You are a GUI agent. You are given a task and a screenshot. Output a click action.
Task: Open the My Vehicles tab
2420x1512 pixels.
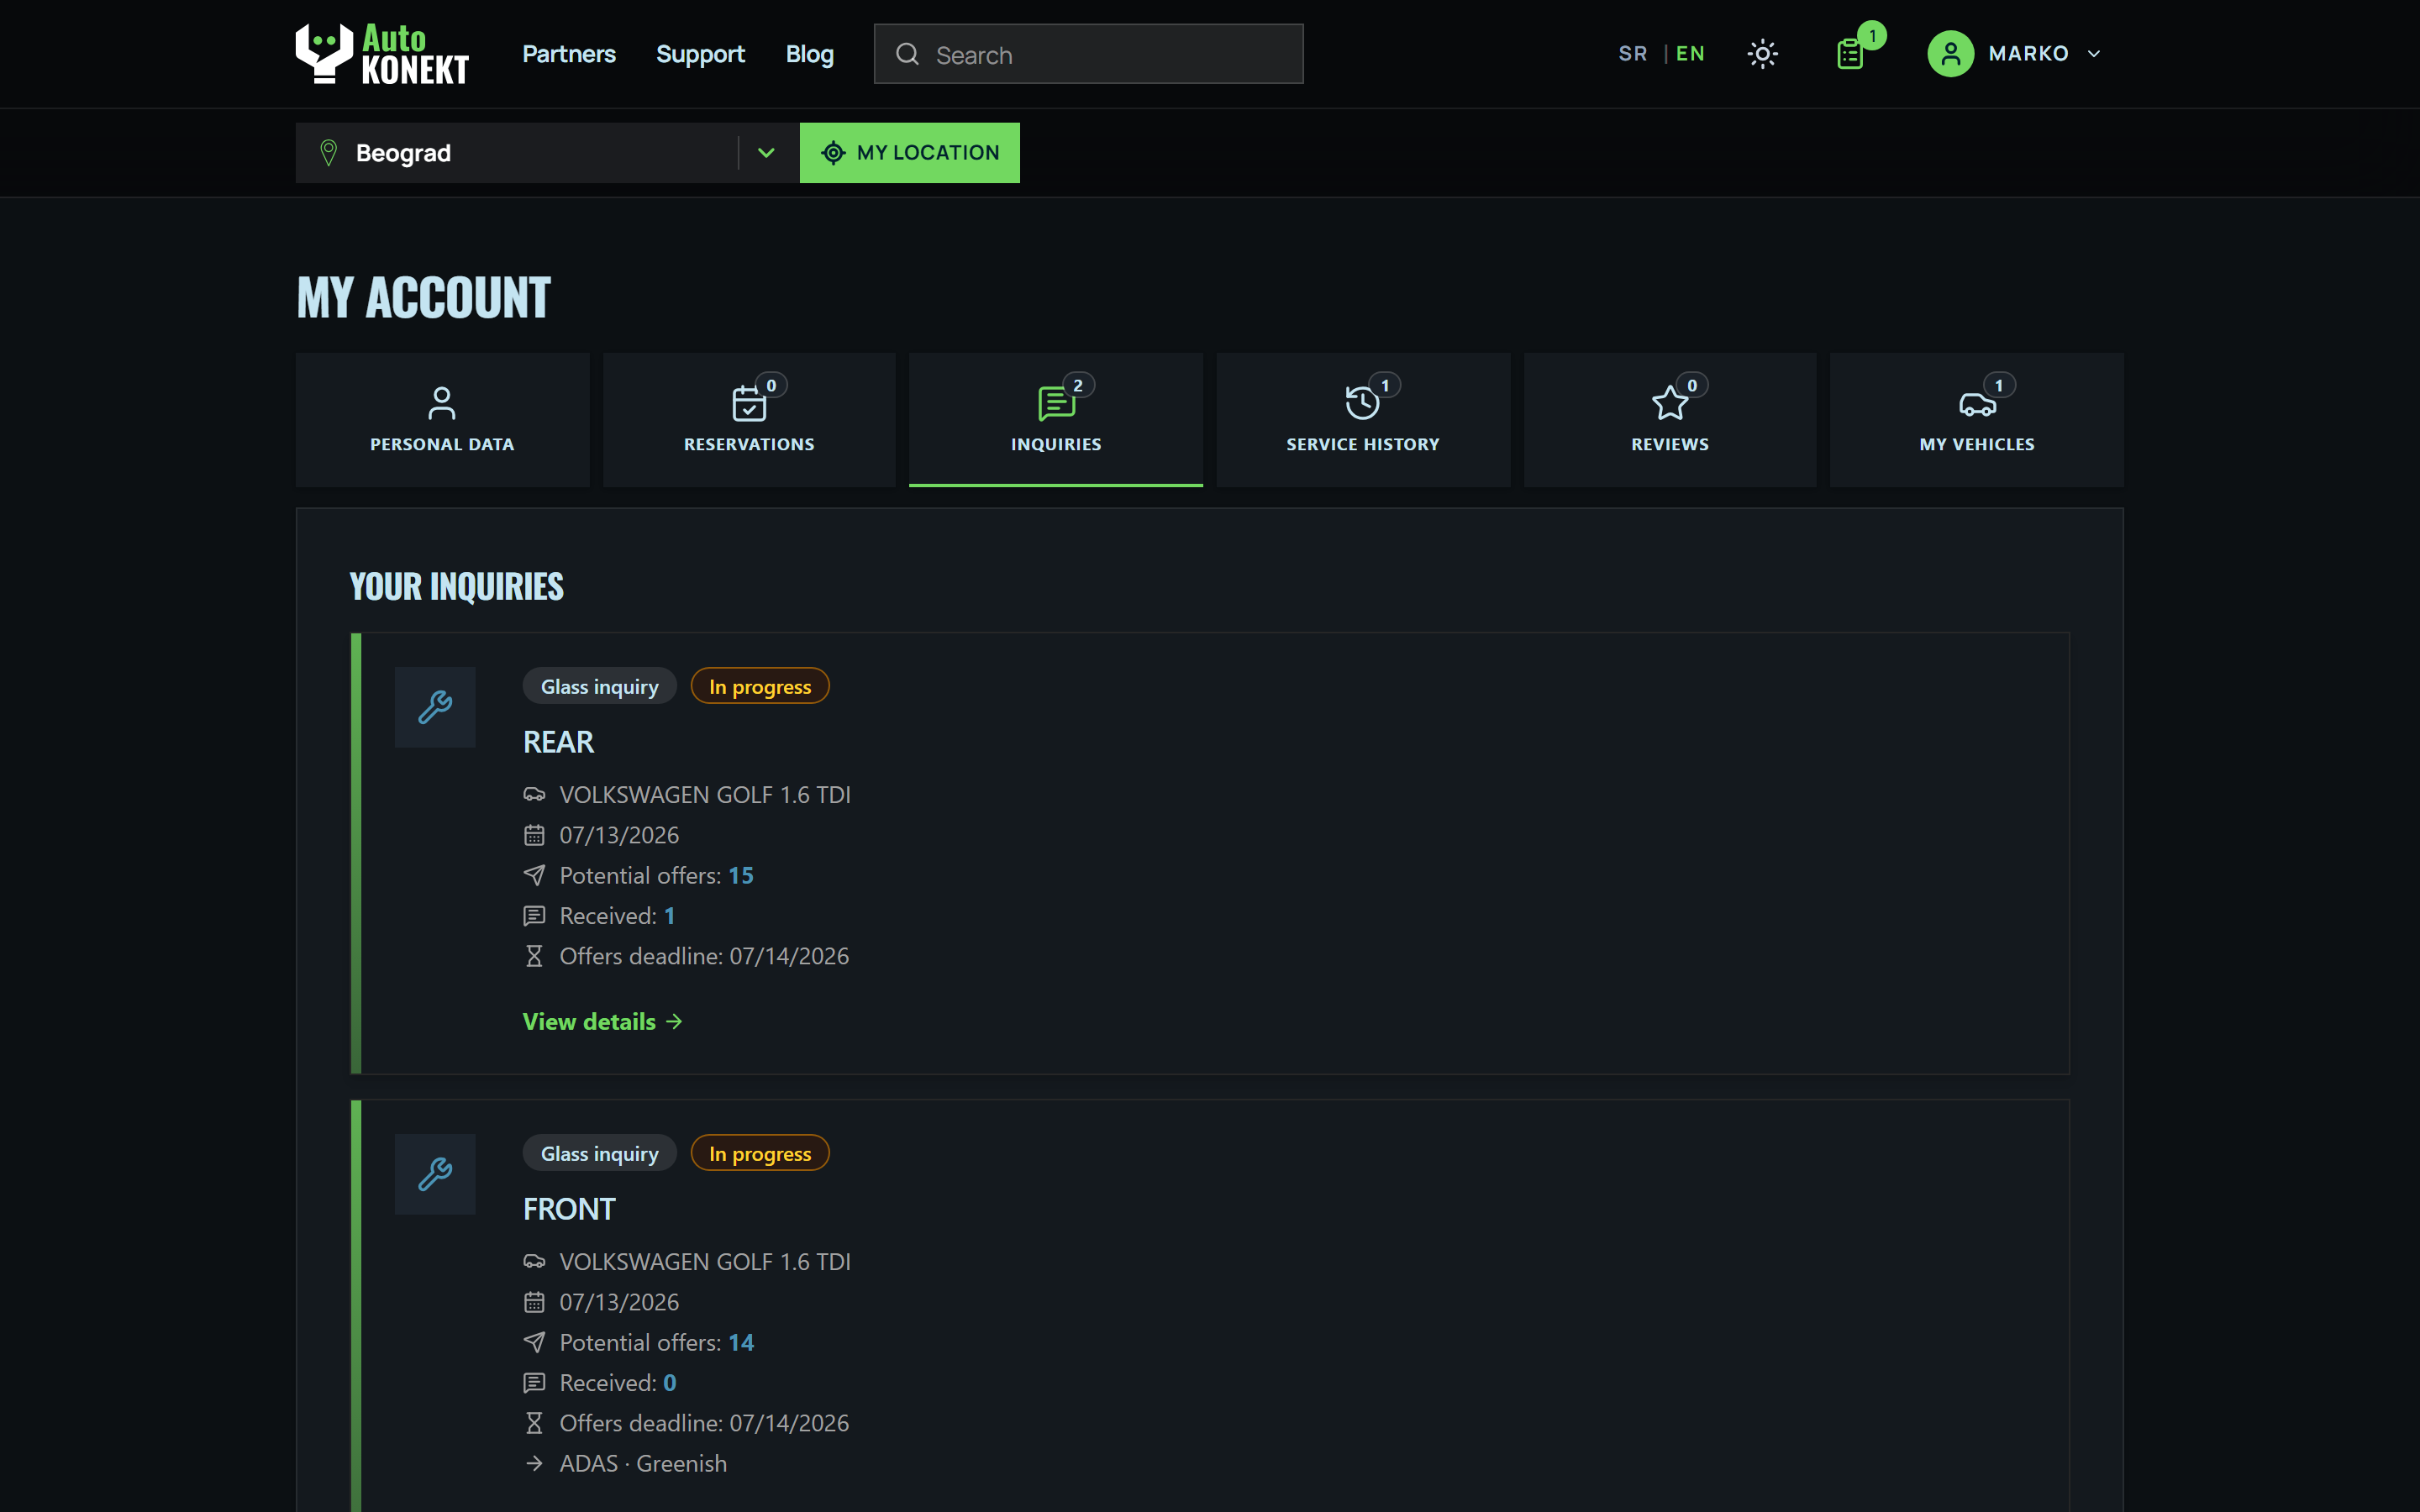[x=1977, y=419]
